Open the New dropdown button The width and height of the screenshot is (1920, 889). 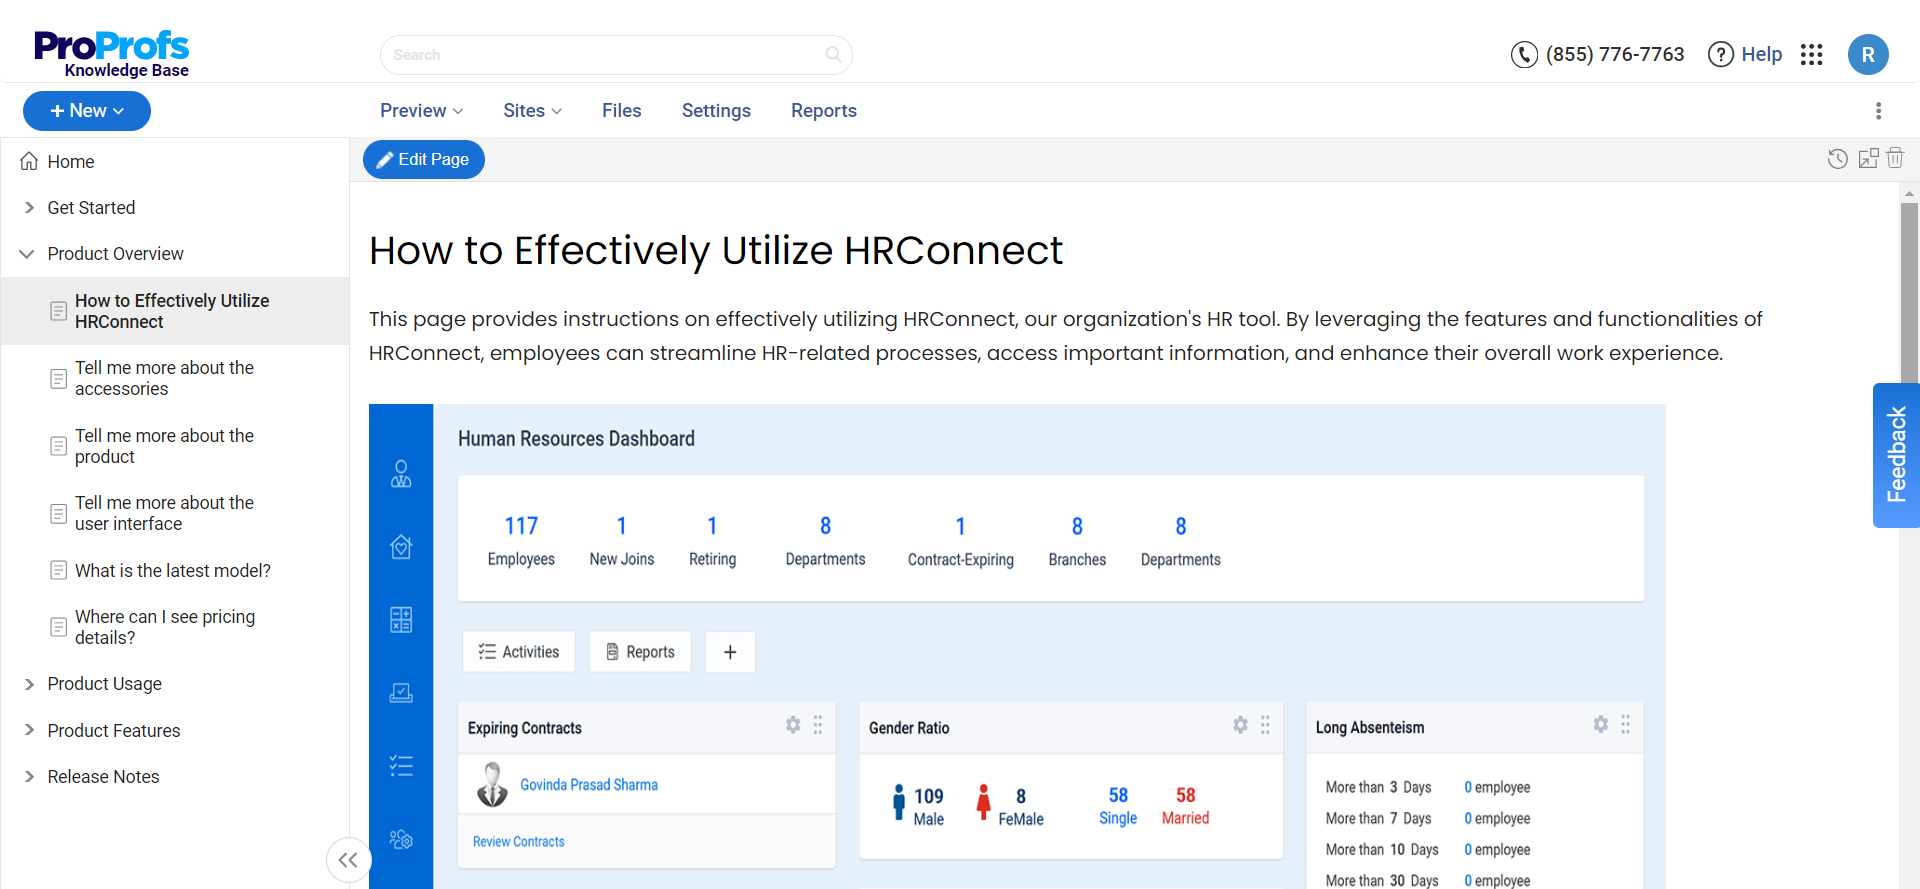[x=87, y=111]
